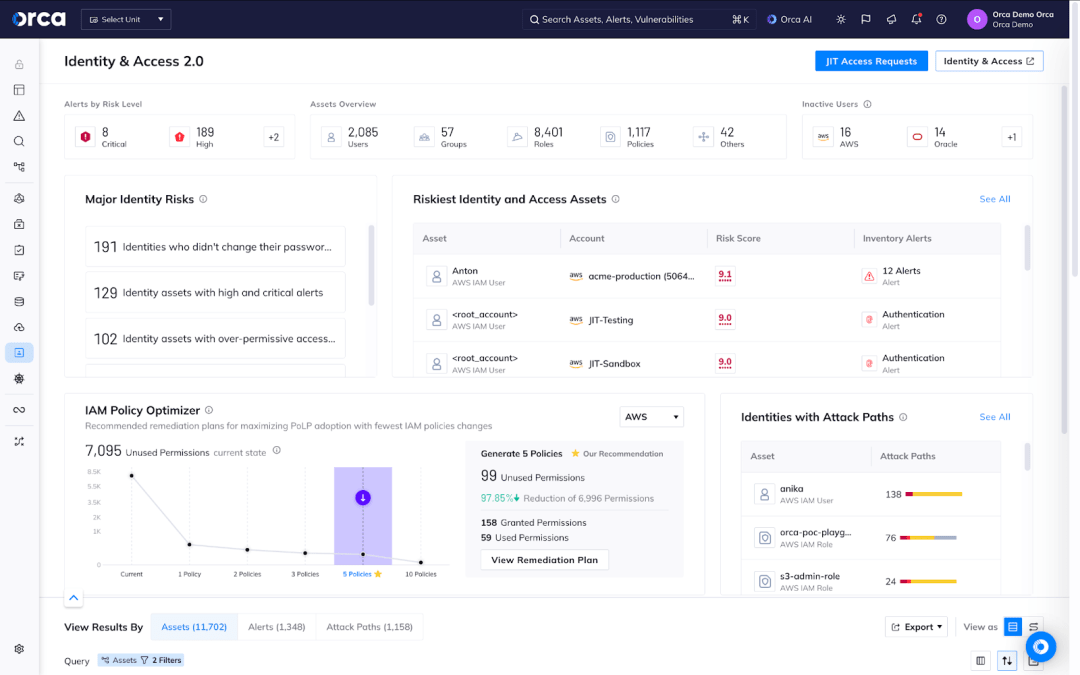Click the floating Orca chat bubble
This screenshot has width=1080, height=675.
tap(1041, 647)
